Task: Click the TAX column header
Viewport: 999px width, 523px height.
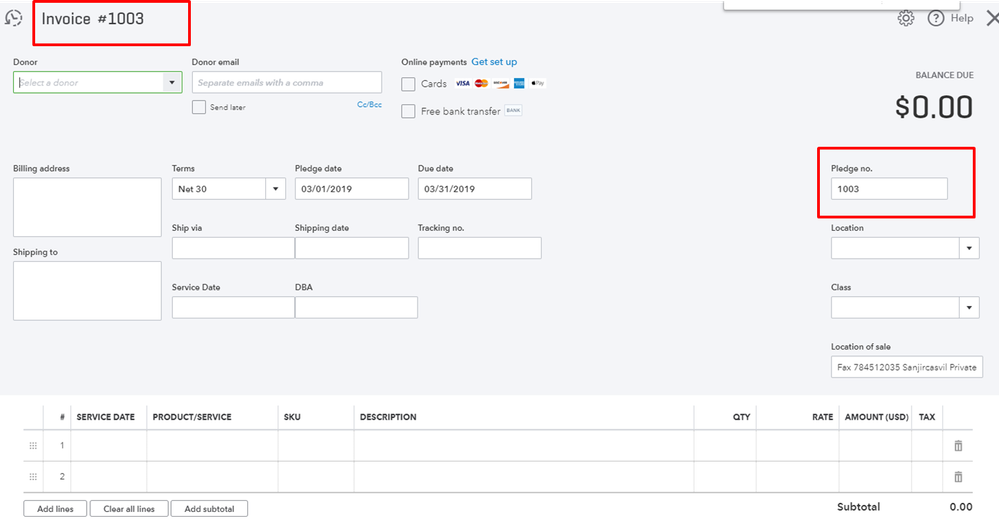Action: click(926, 417)
